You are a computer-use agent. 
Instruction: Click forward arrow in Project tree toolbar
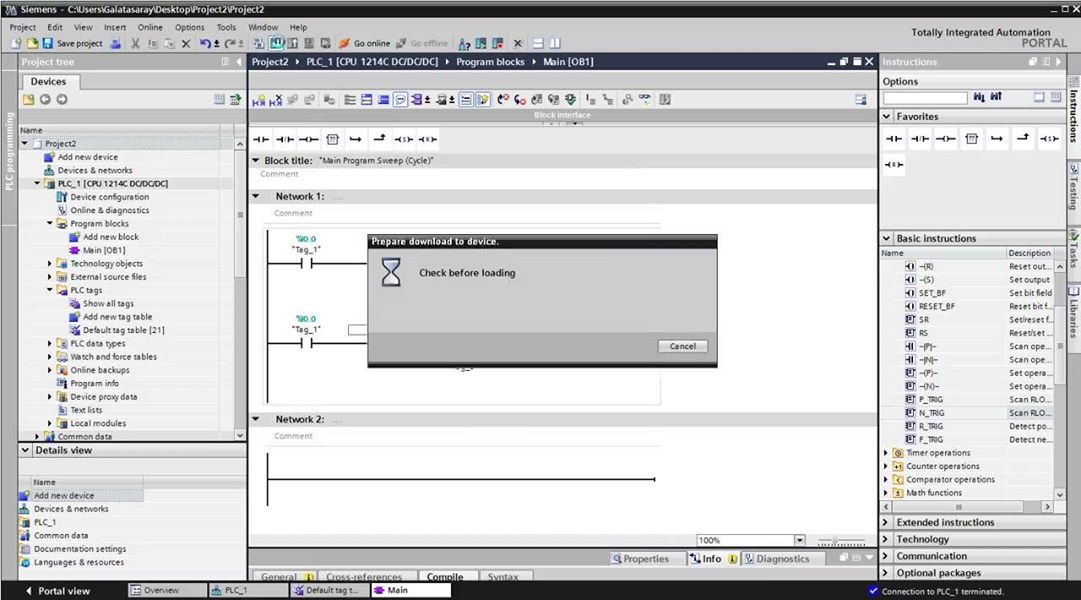point(62,99)
